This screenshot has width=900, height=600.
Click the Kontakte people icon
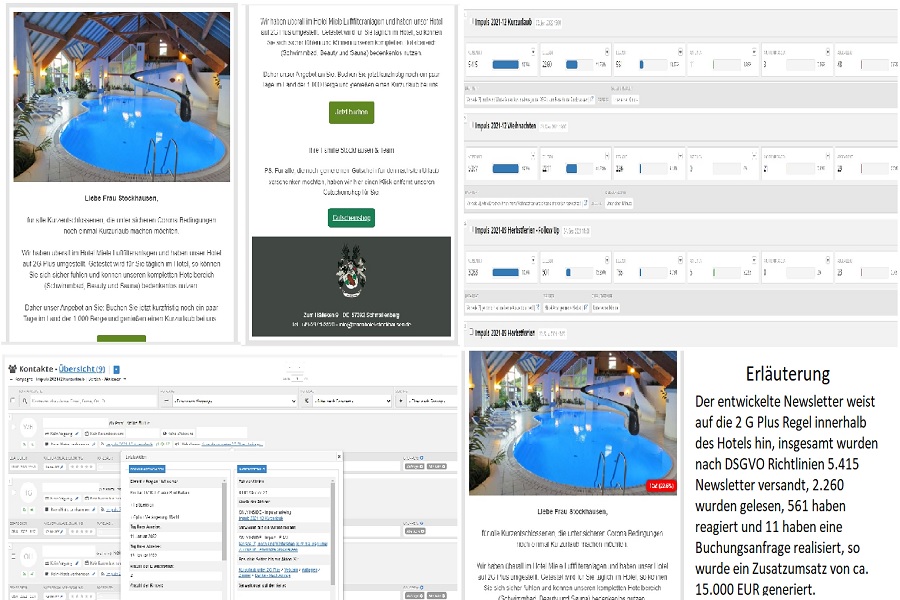click(x=11, y=370)
